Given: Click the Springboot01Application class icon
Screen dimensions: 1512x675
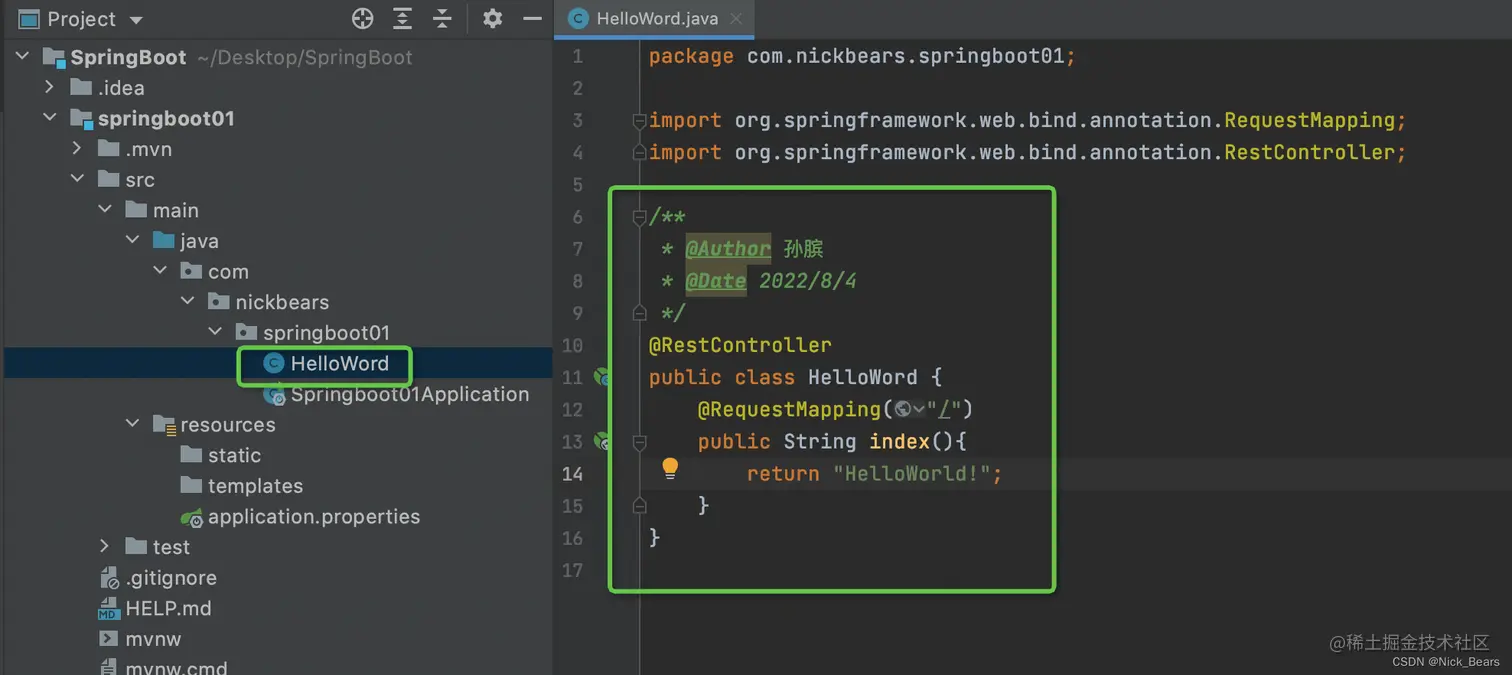Looking at the screenshot, I should pyautogui.click(x=274, y=395).
